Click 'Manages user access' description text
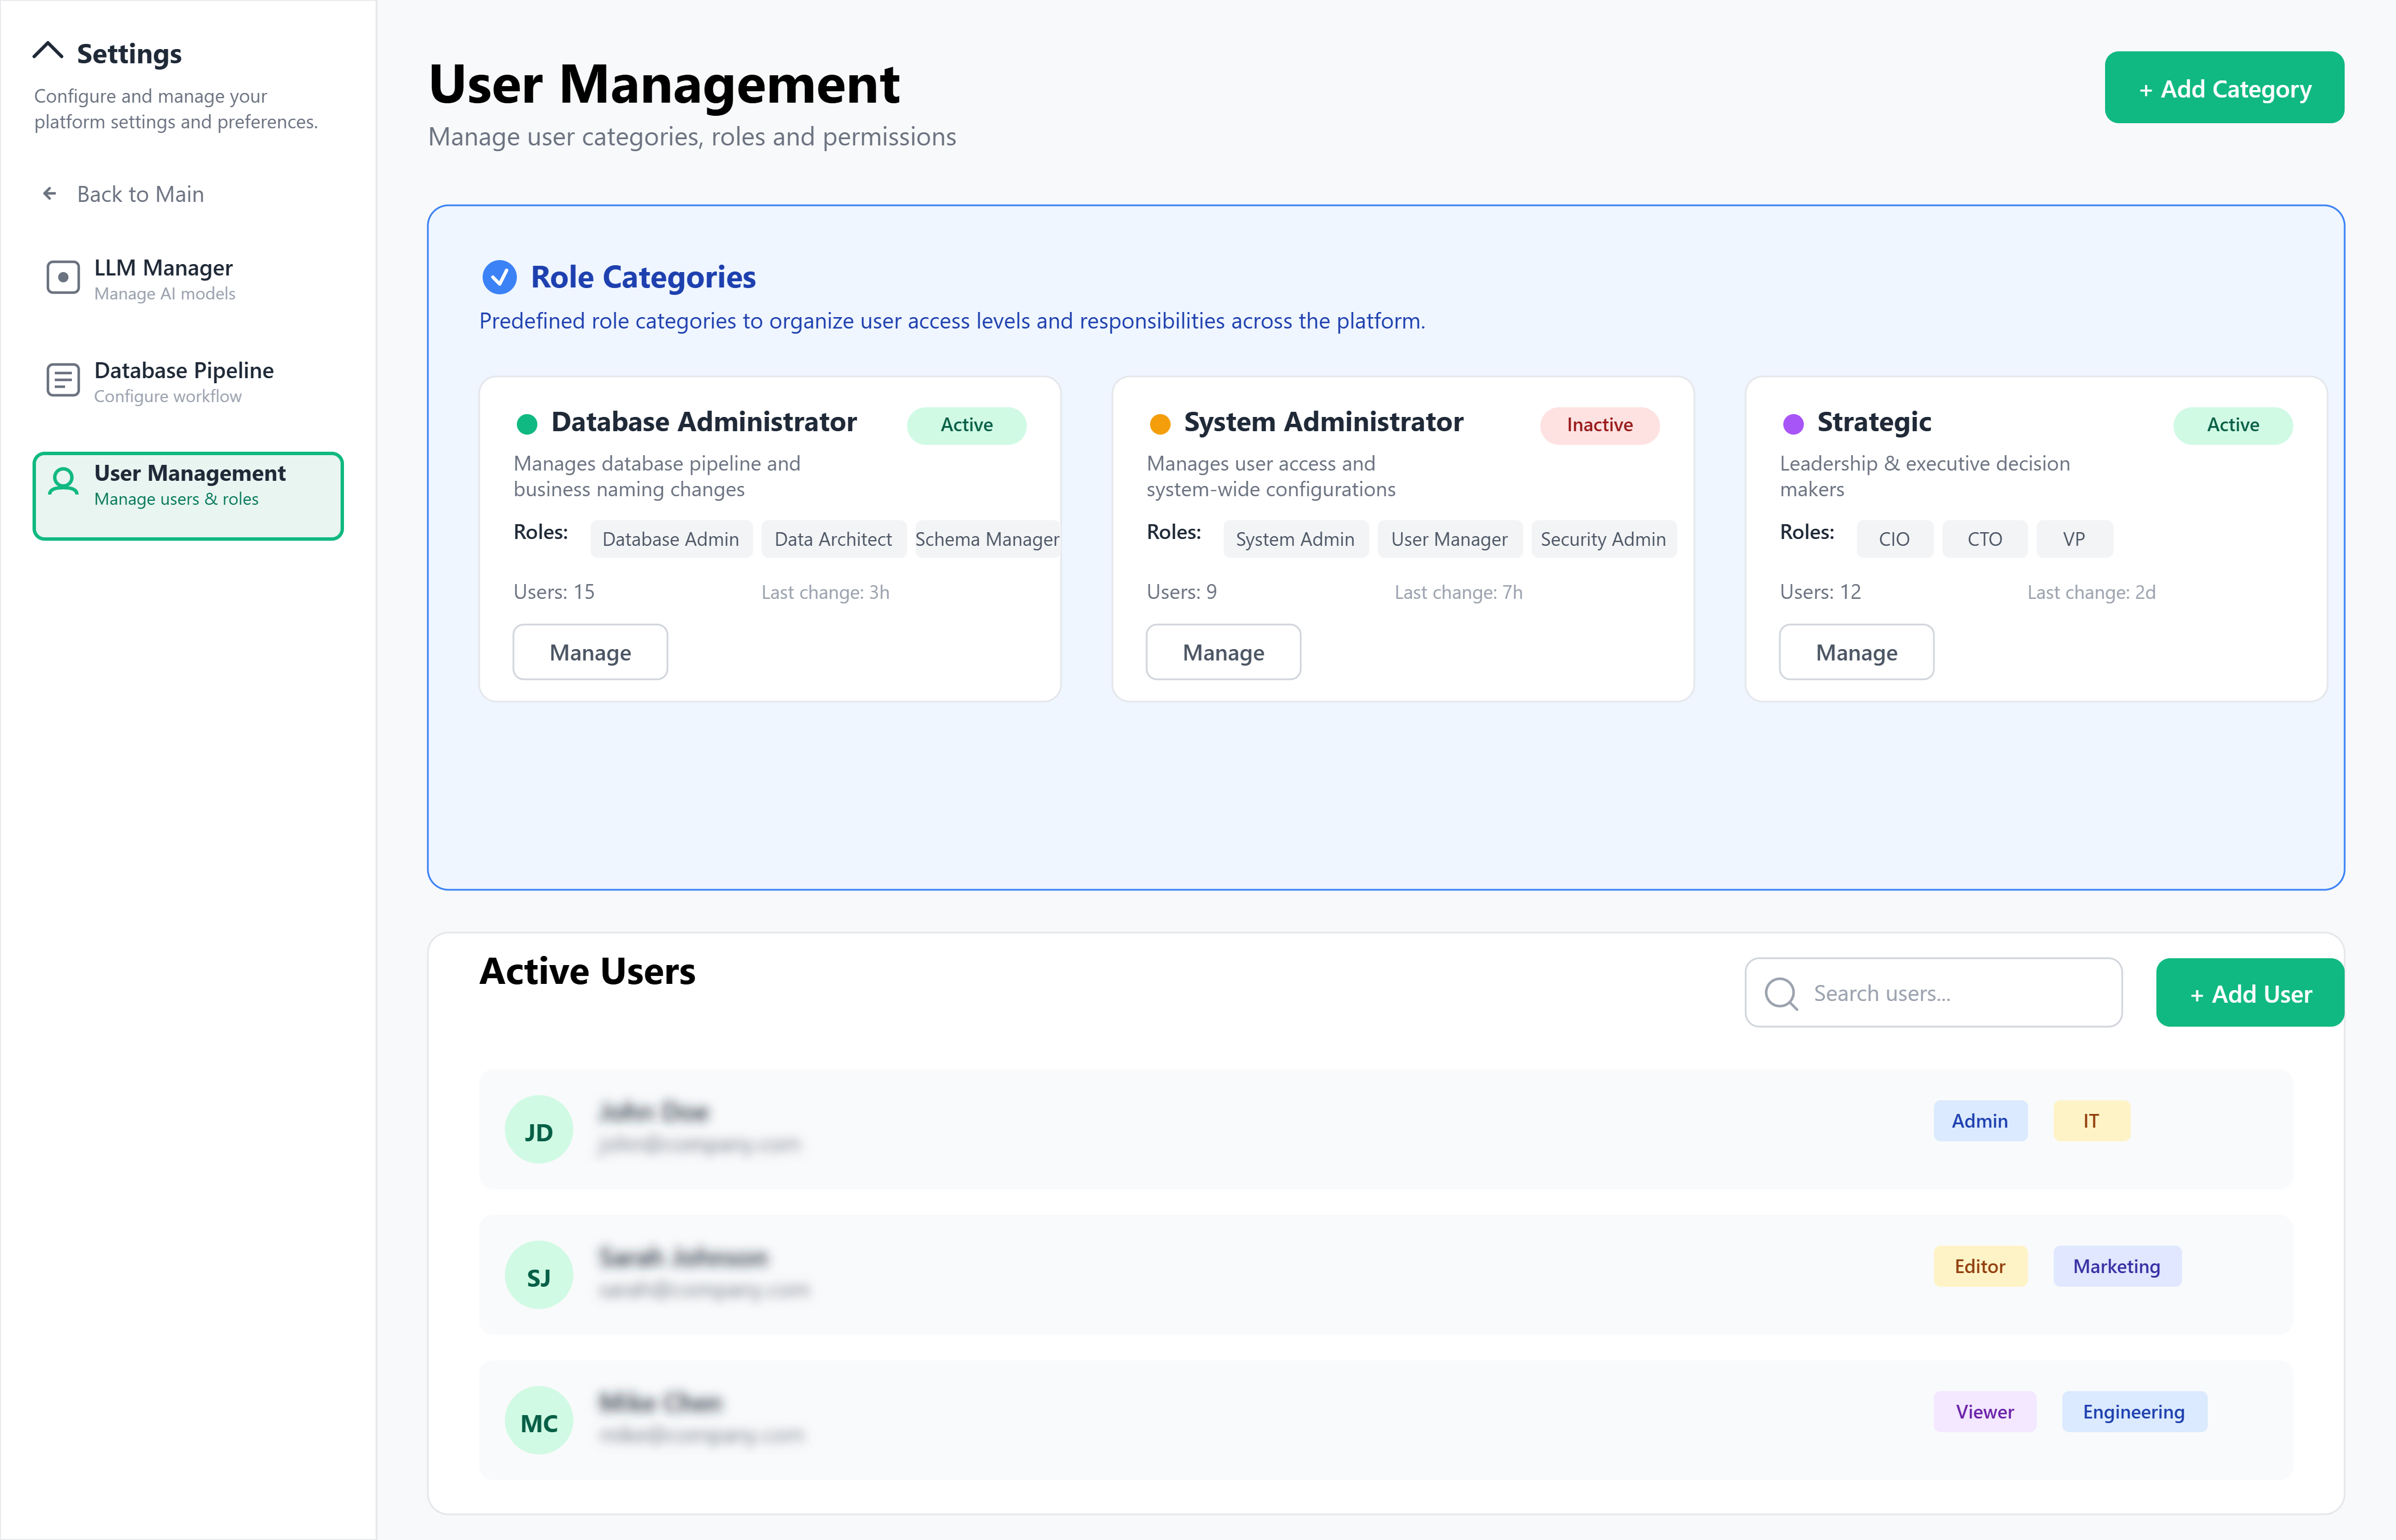 (1271, 477)
